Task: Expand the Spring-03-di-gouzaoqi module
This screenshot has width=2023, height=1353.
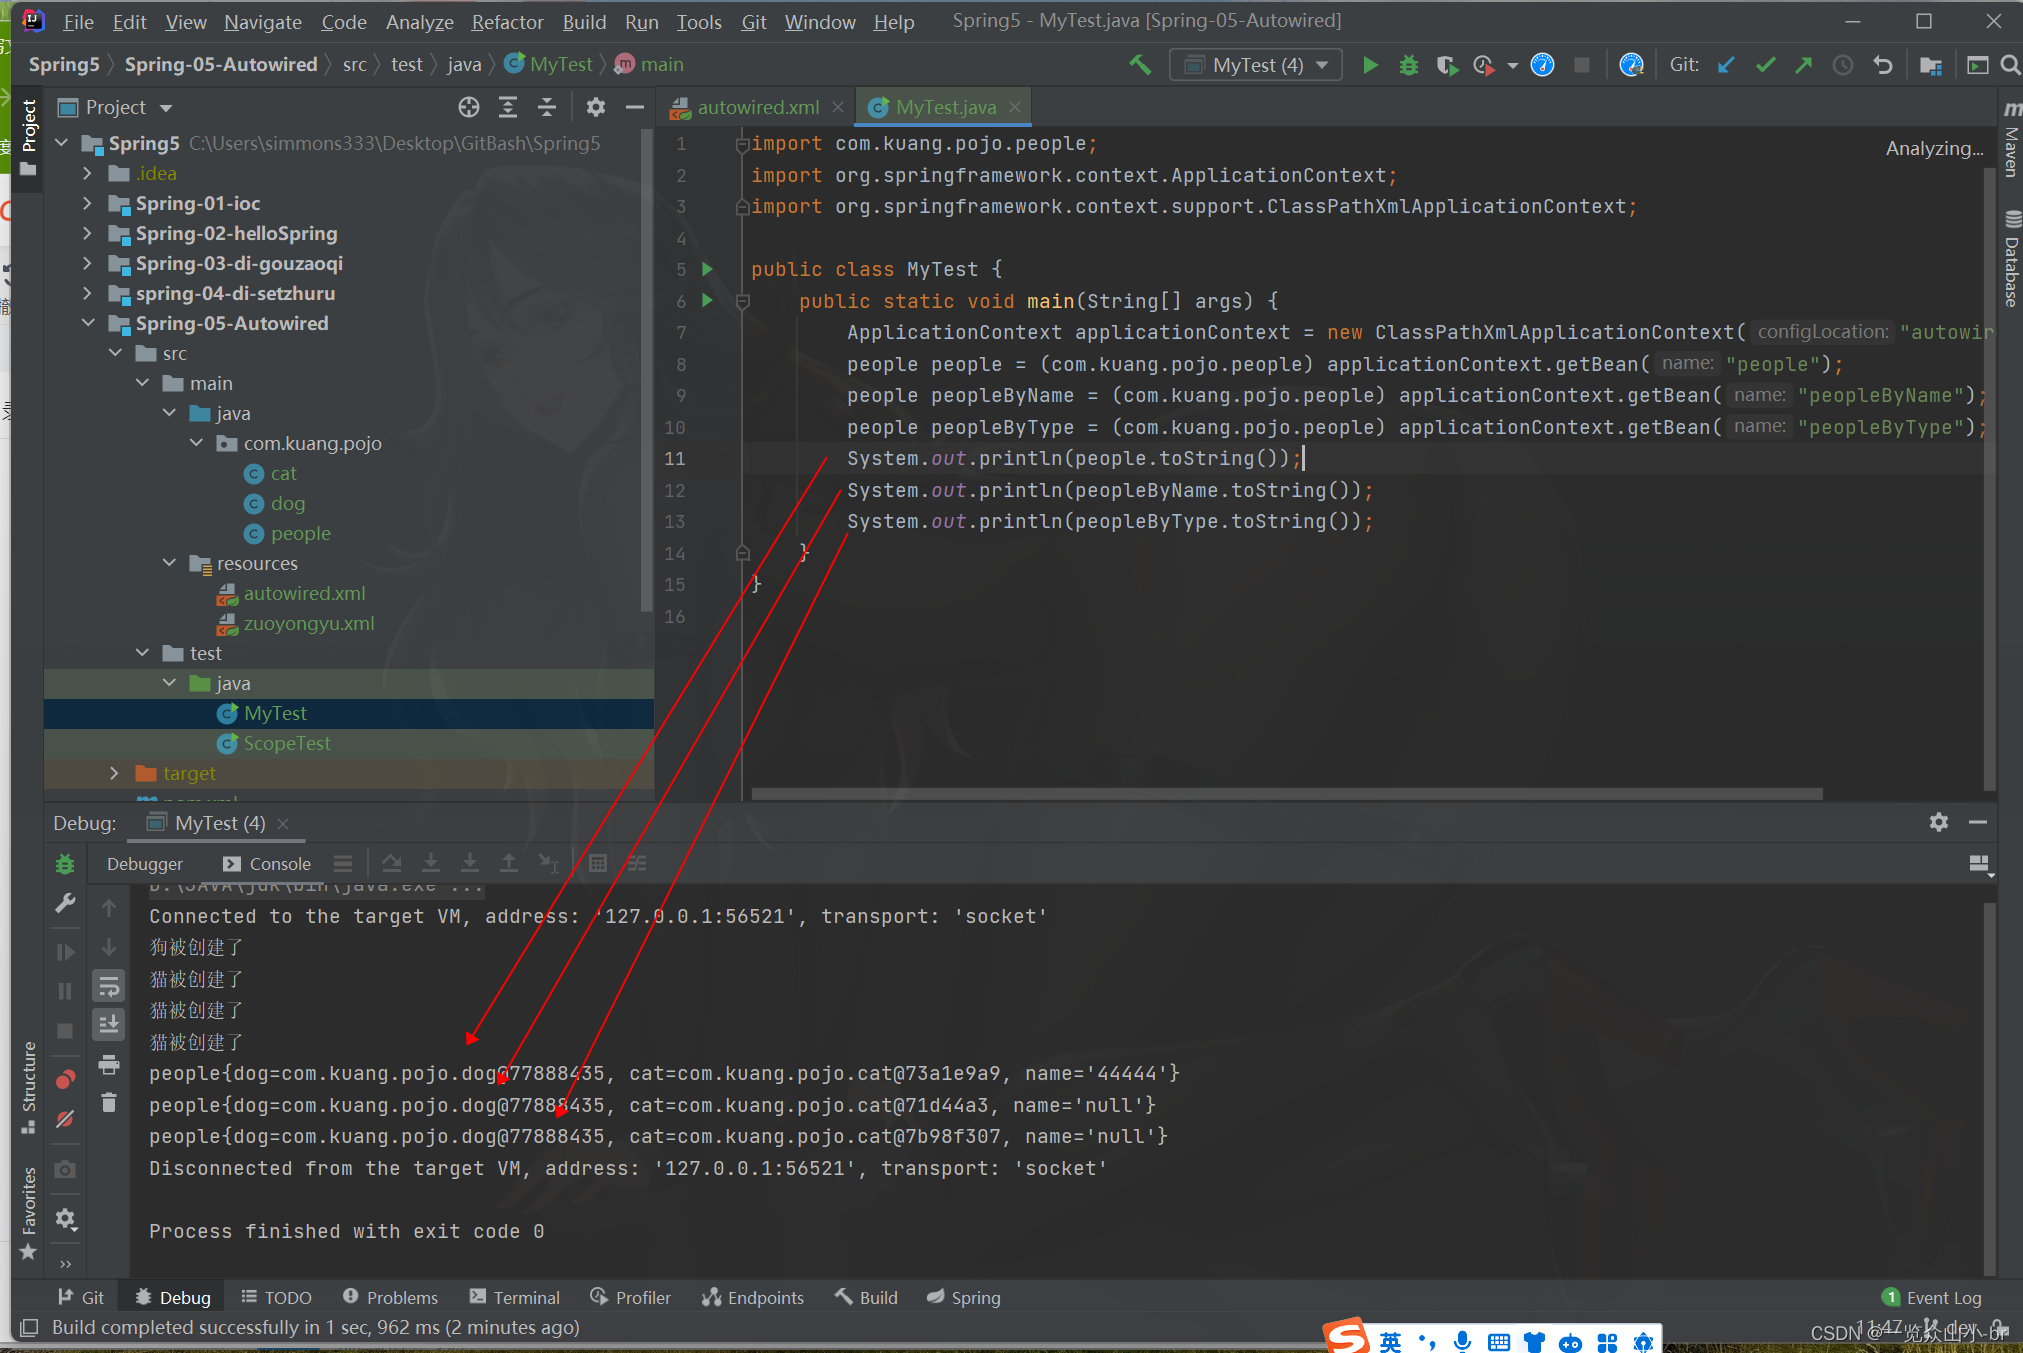Action: [x=88, y=263]
